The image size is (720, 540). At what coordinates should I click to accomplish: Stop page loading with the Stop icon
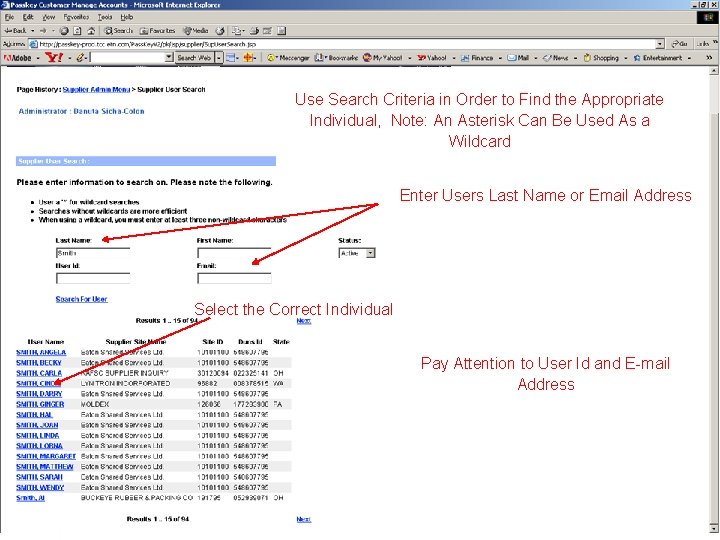click(64, 31)
